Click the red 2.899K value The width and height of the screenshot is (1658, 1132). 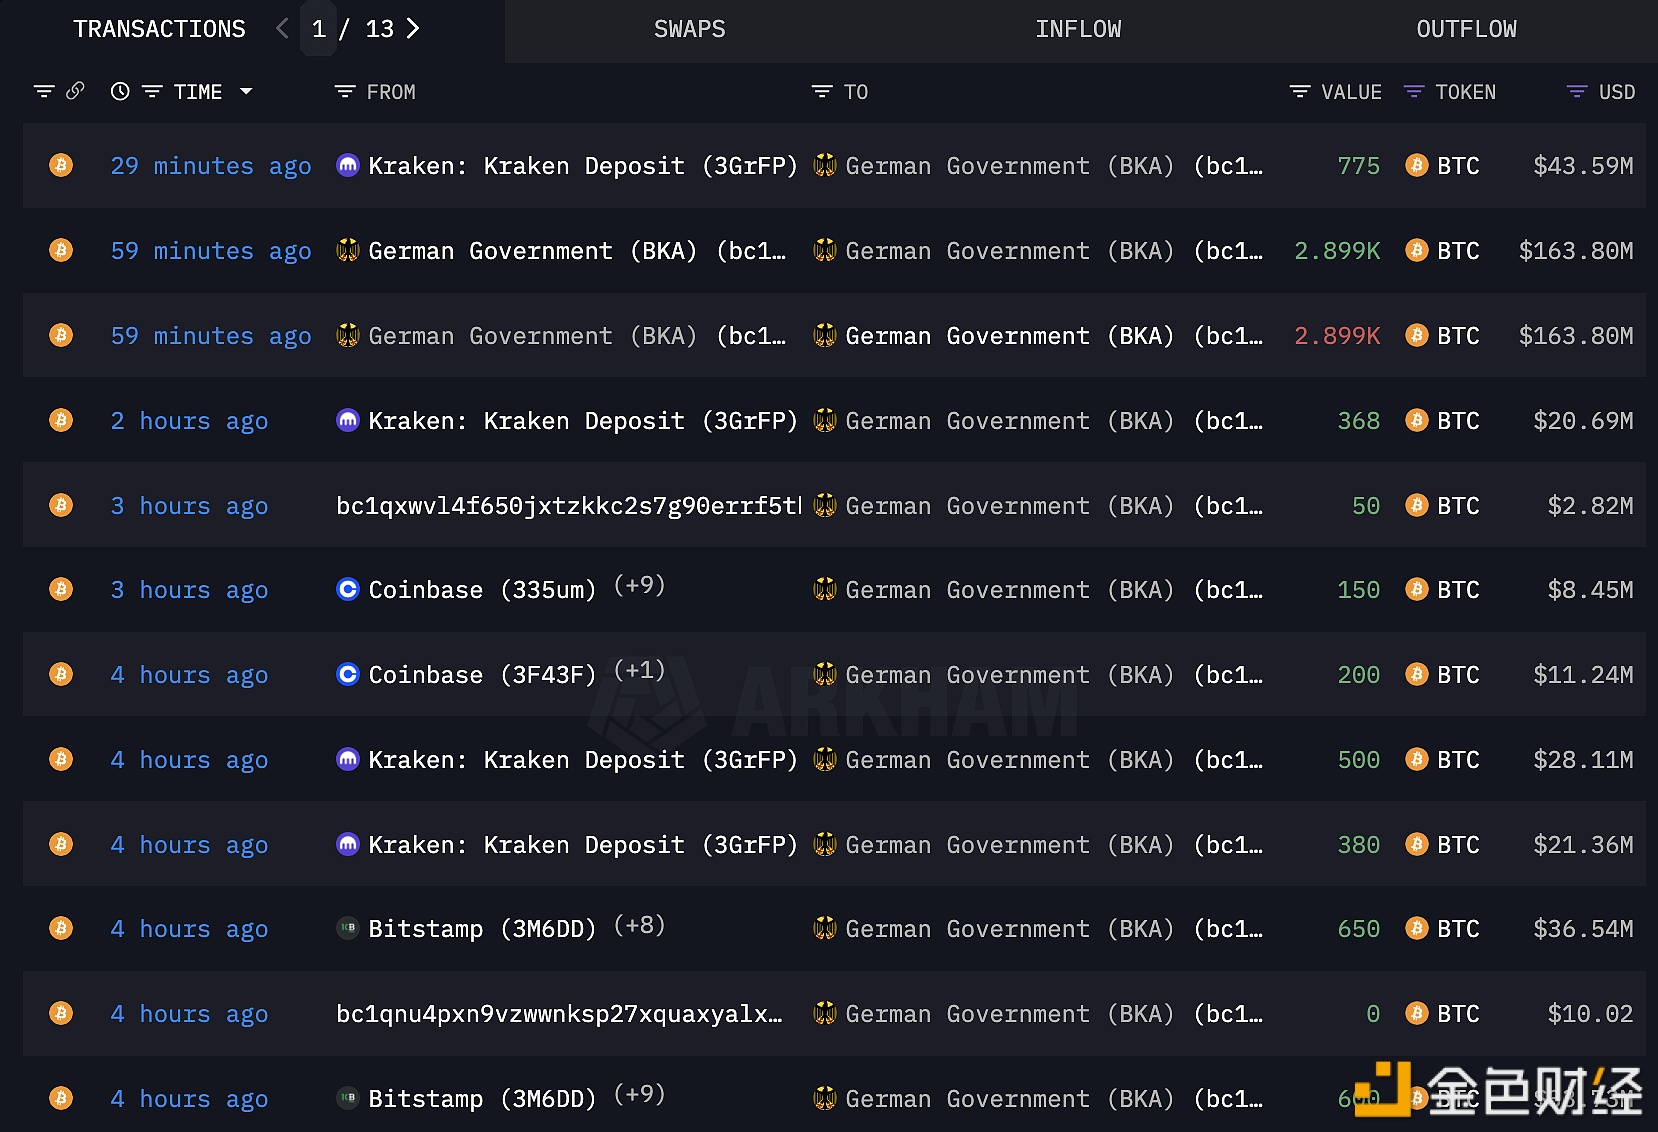point(1337,336)
